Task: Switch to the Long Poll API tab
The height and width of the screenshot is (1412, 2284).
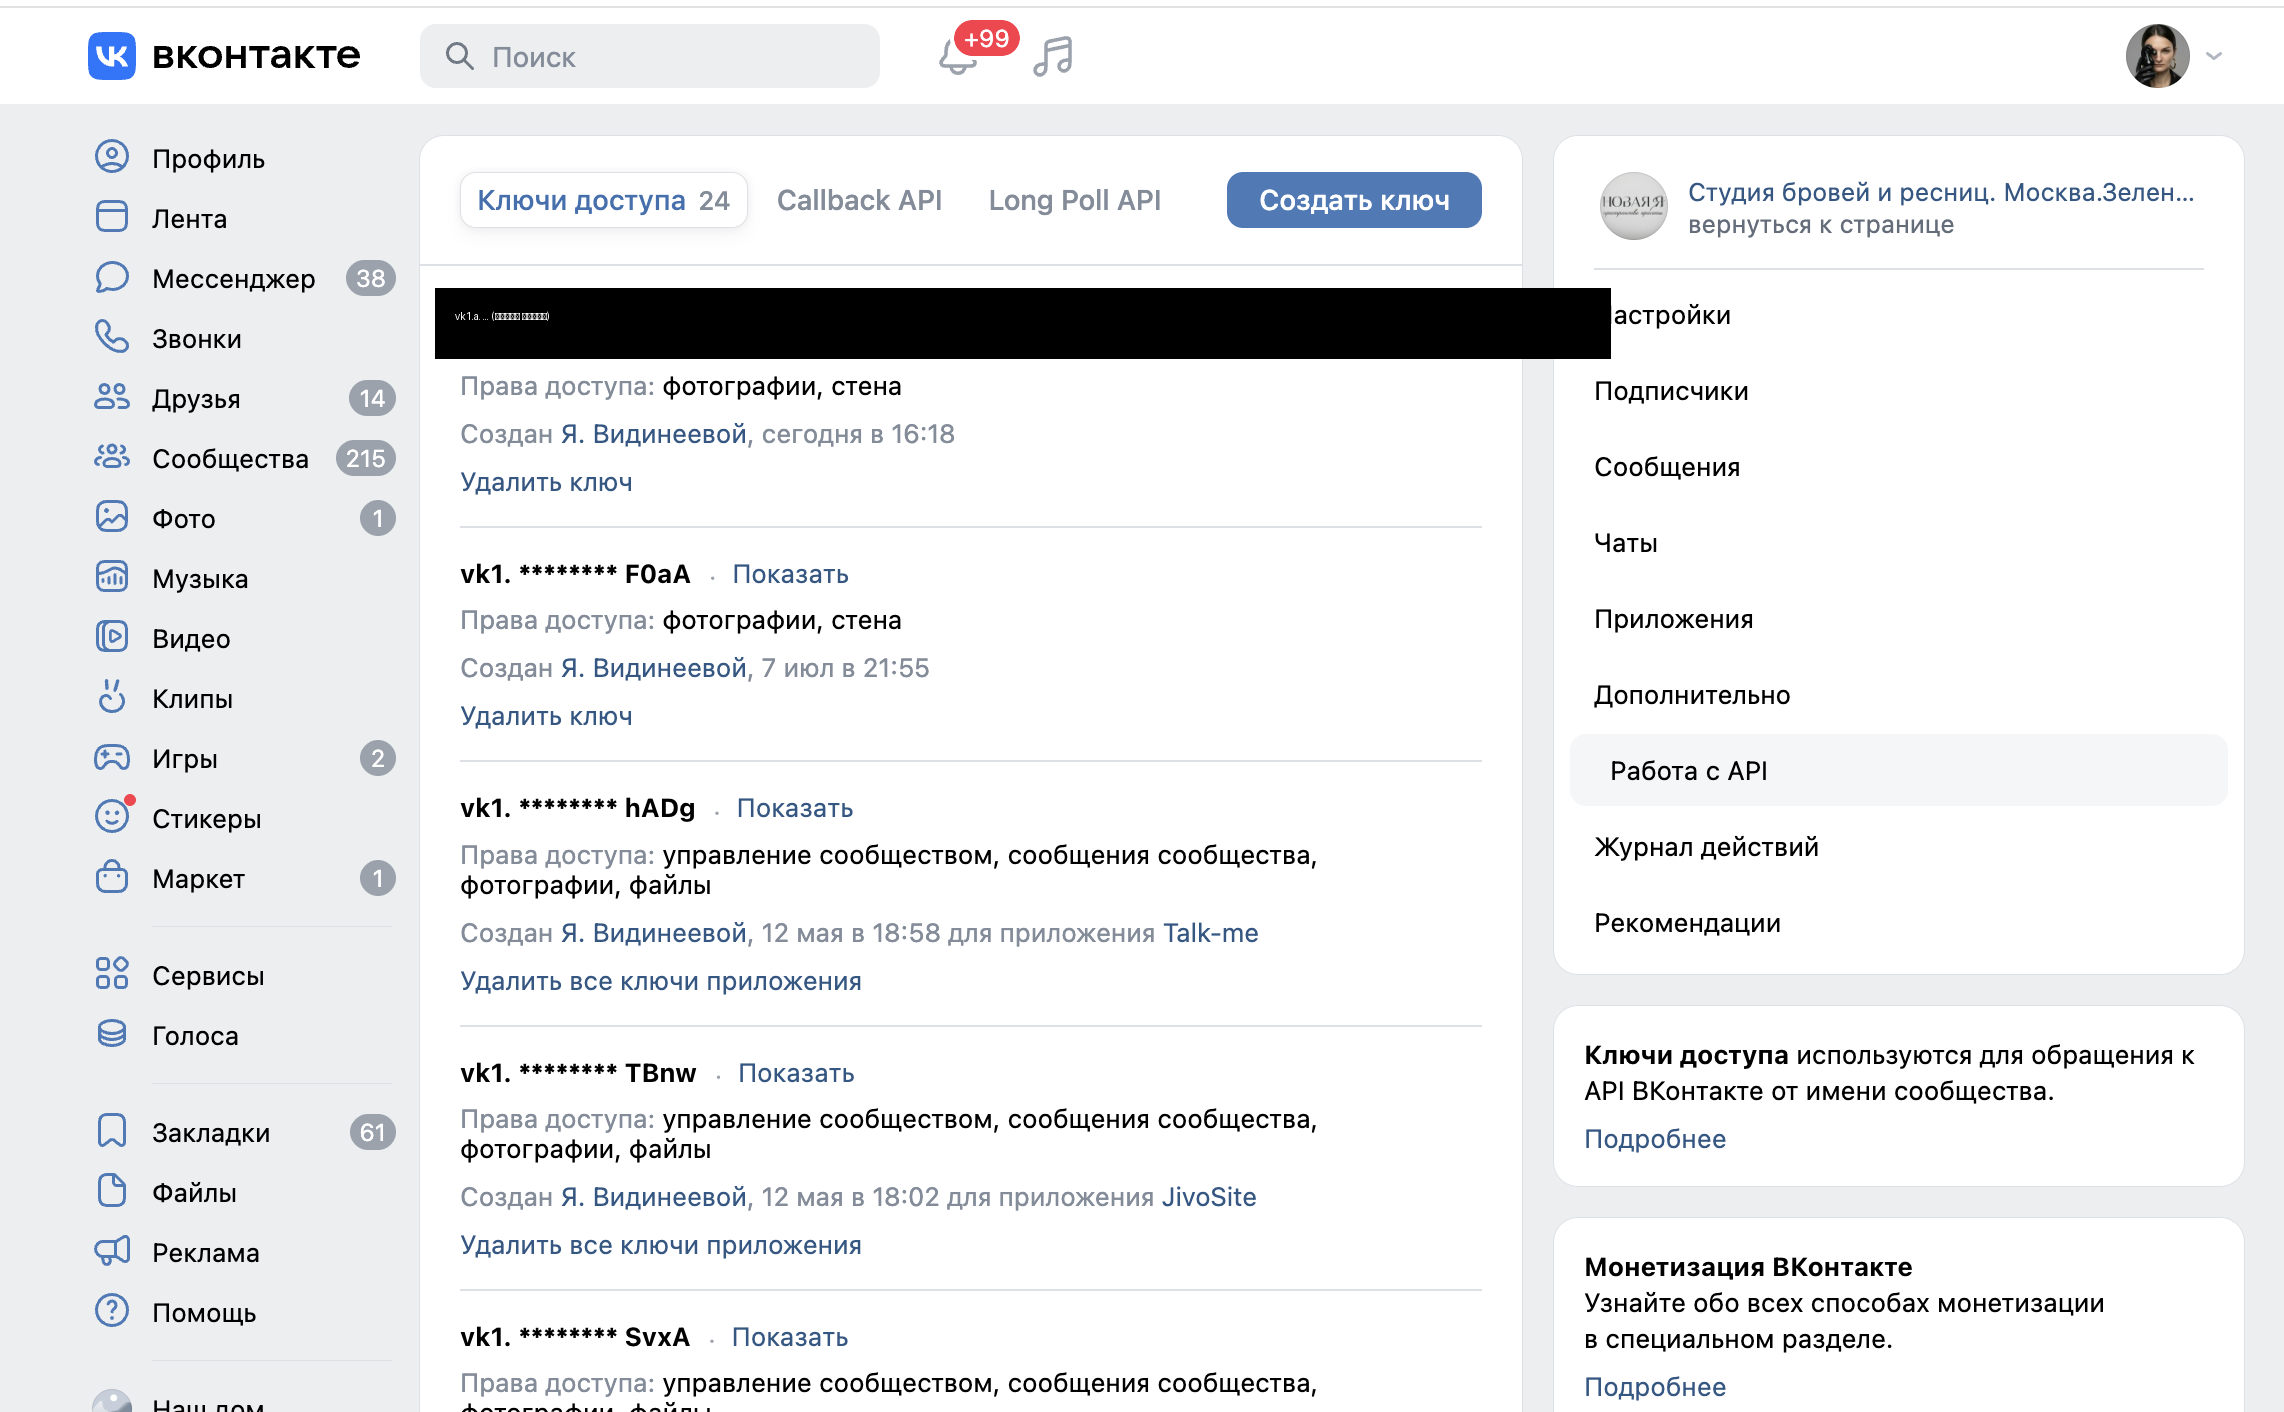Action: [1074, 200]
